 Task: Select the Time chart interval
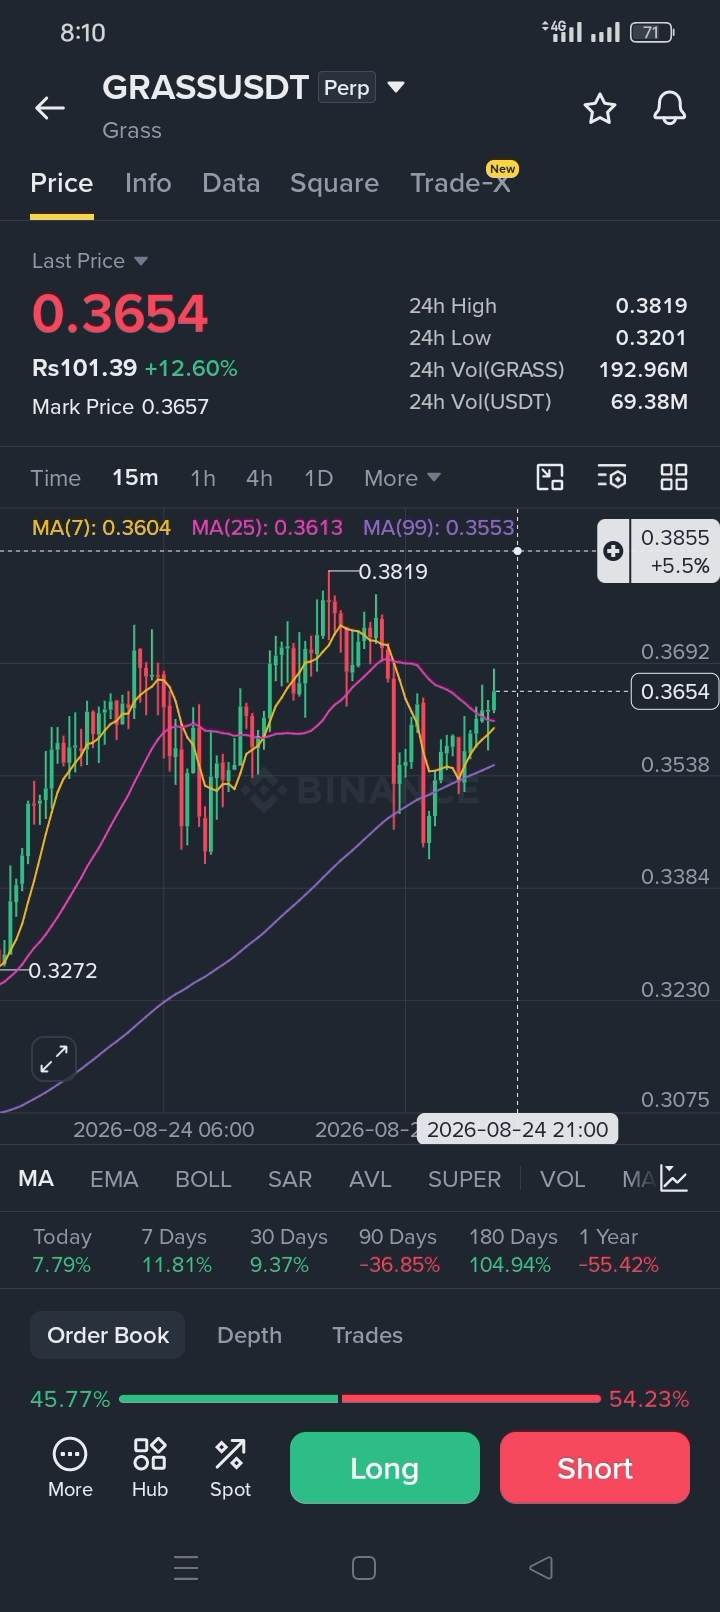pos(56,478)
